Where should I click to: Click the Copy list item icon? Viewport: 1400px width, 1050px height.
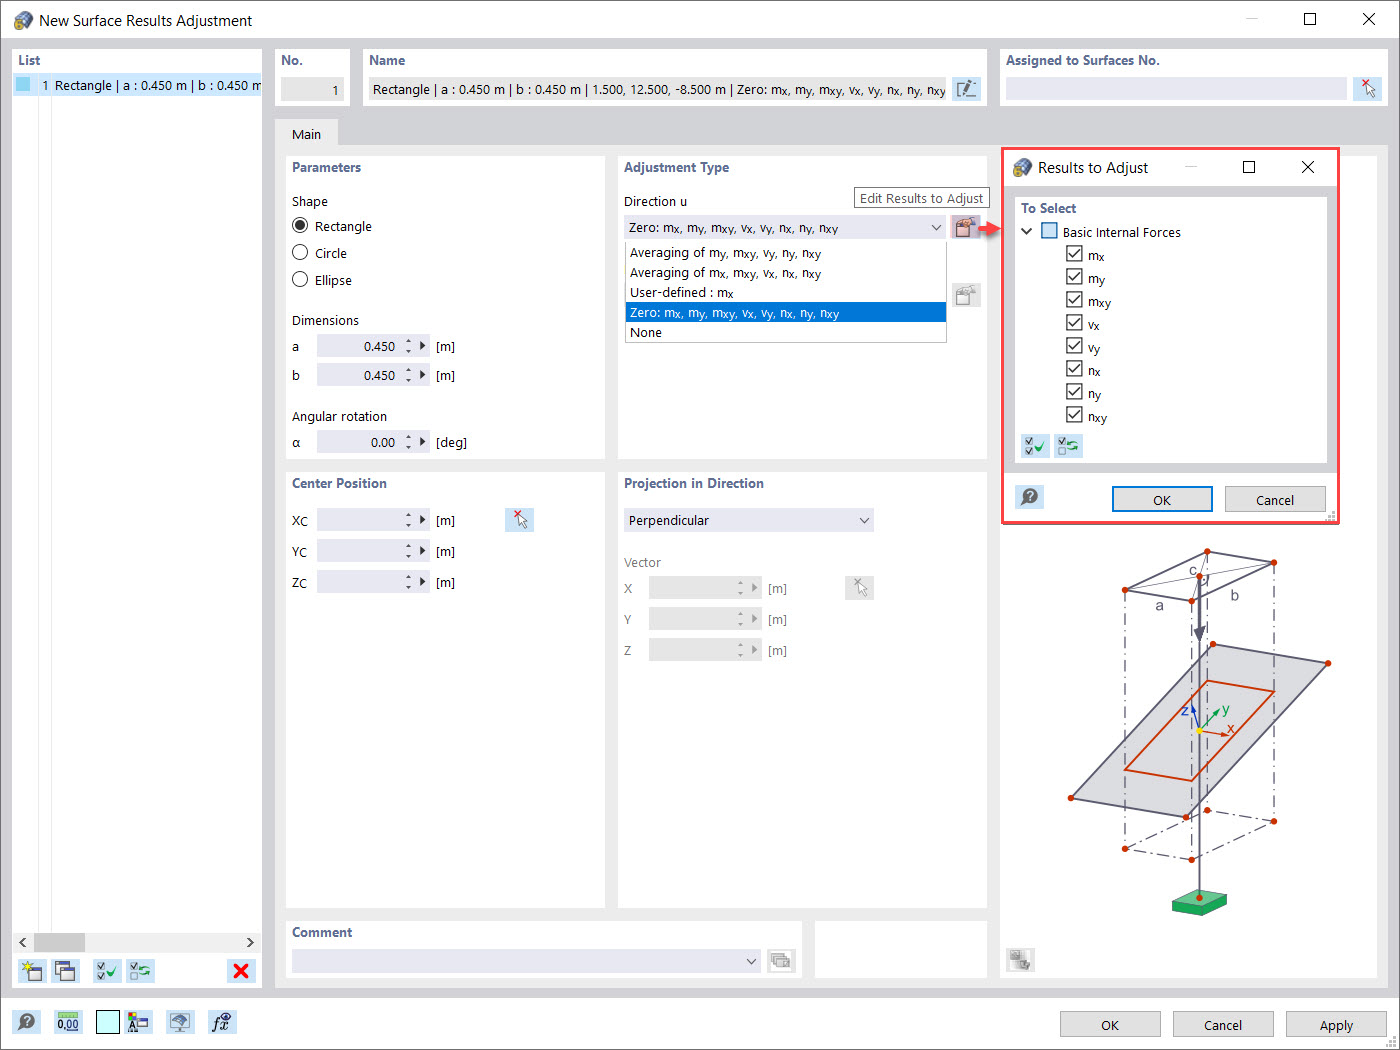65,970
